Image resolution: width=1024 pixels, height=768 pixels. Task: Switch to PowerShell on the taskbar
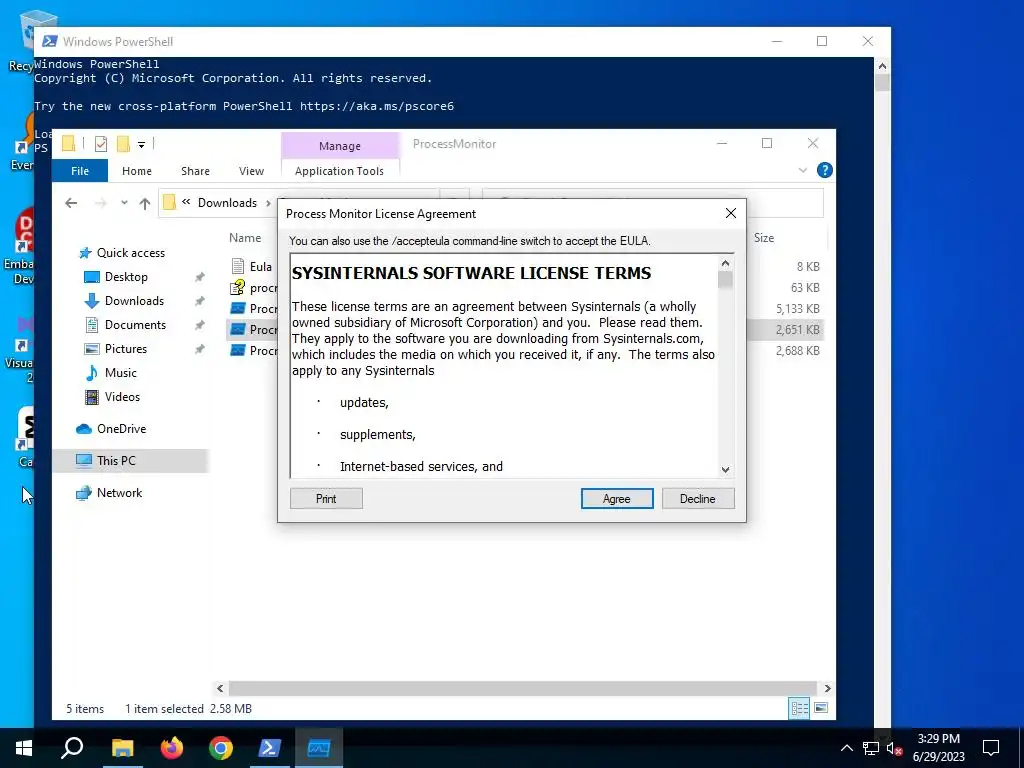coord(270,748)
